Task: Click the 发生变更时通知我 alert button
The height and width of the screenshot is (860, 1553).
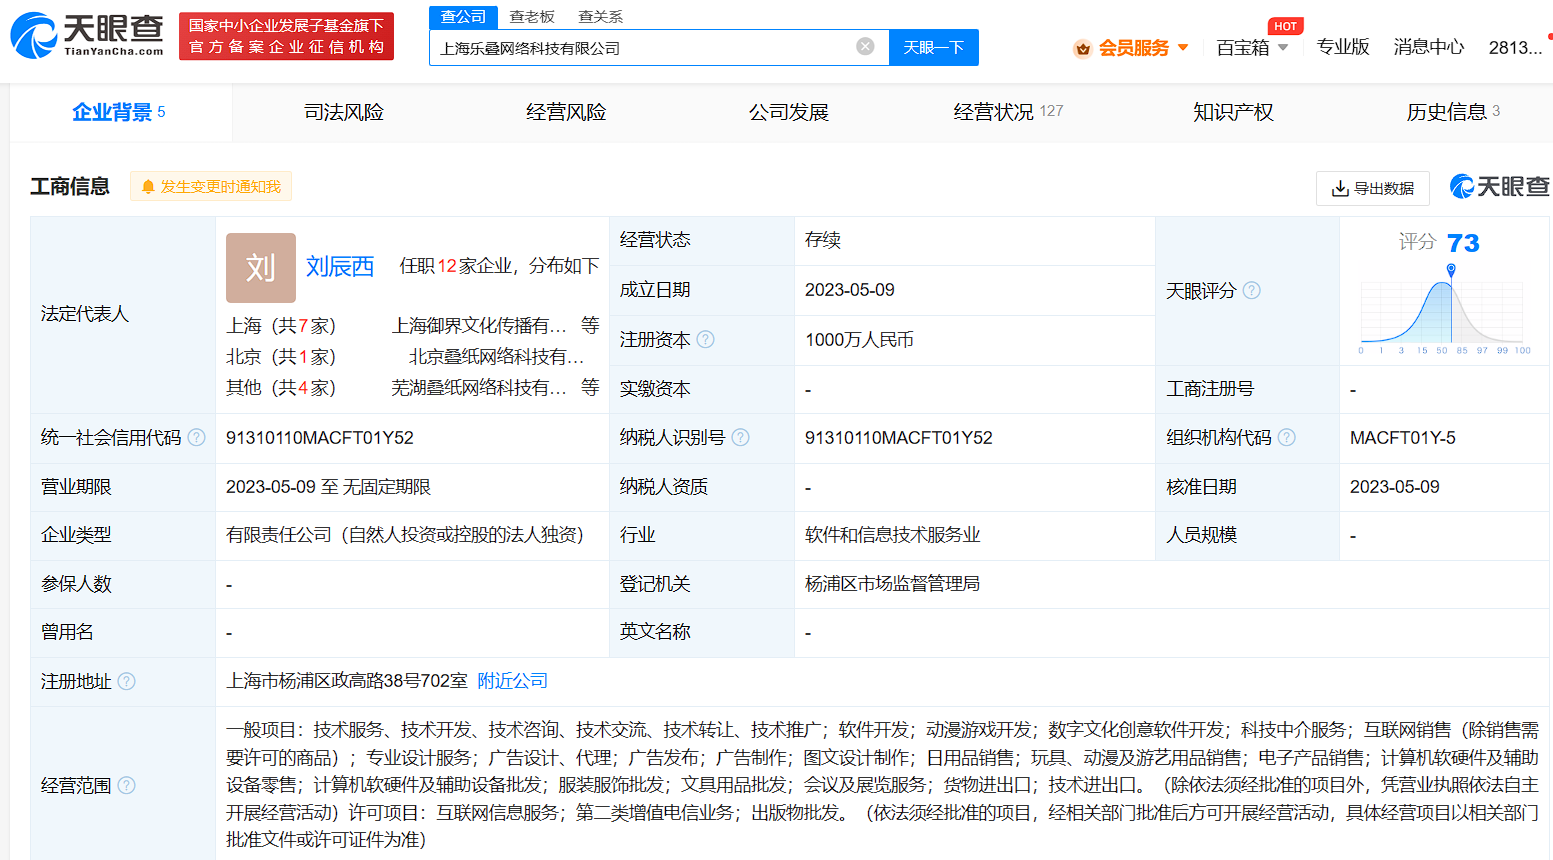Action: pyautogui.click(x=211, y=187)
